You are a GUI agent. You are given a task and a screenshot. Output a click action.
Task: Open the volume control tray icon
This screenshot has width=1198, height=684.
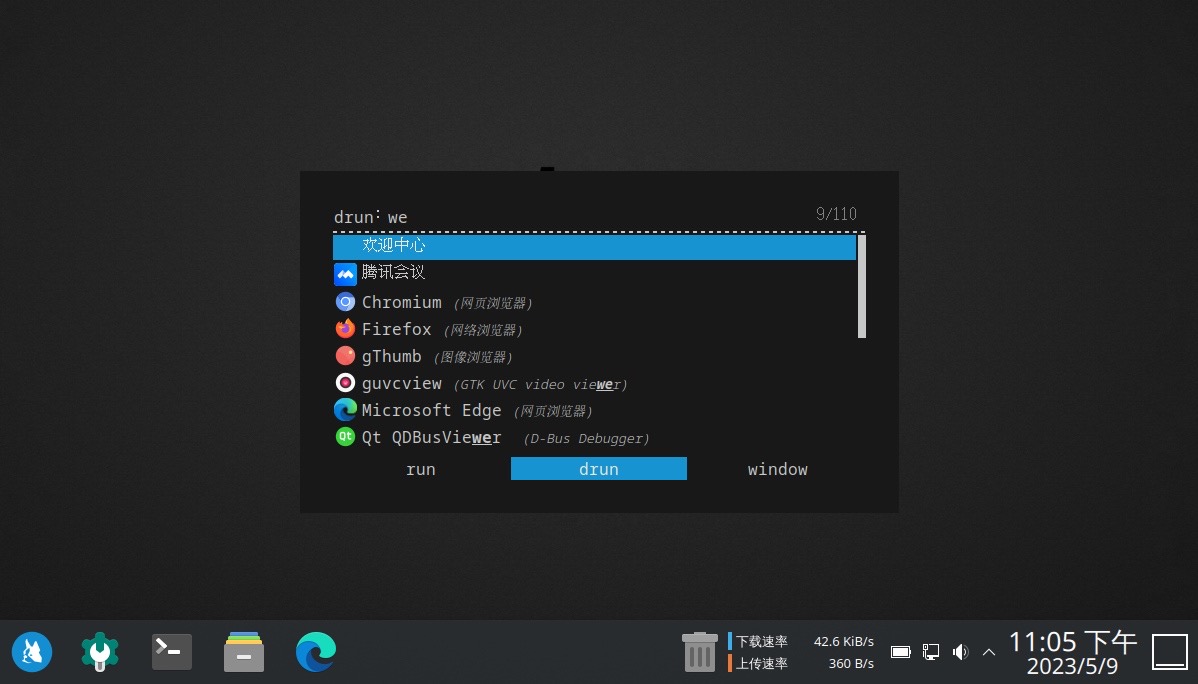pos(960,652)
